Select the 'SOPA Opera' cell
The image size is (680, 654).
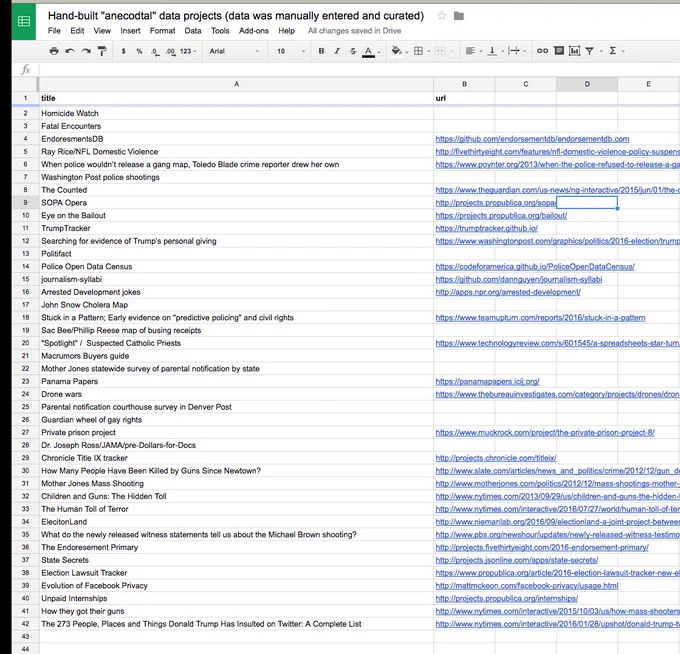point(236,203)
